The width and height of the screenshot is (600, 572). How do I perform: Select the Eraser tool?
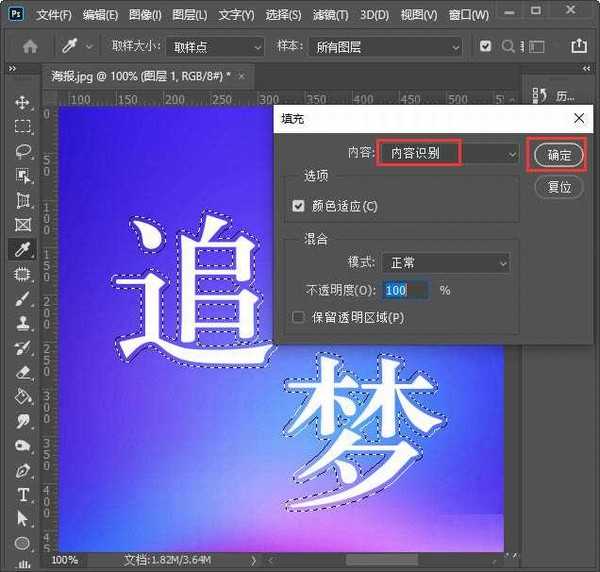pyautogui.click(x=23, y=372)
